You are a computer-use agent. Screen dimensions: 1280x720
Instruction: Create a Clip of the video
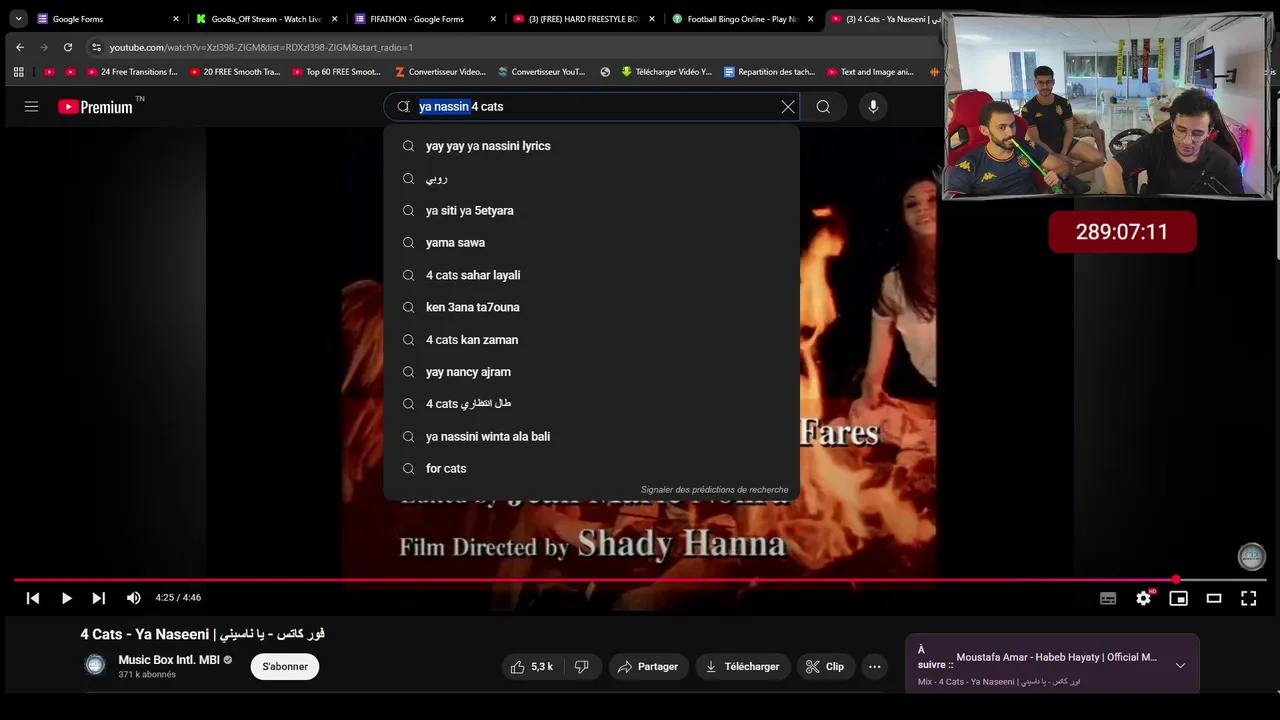(x=825, y=666)
